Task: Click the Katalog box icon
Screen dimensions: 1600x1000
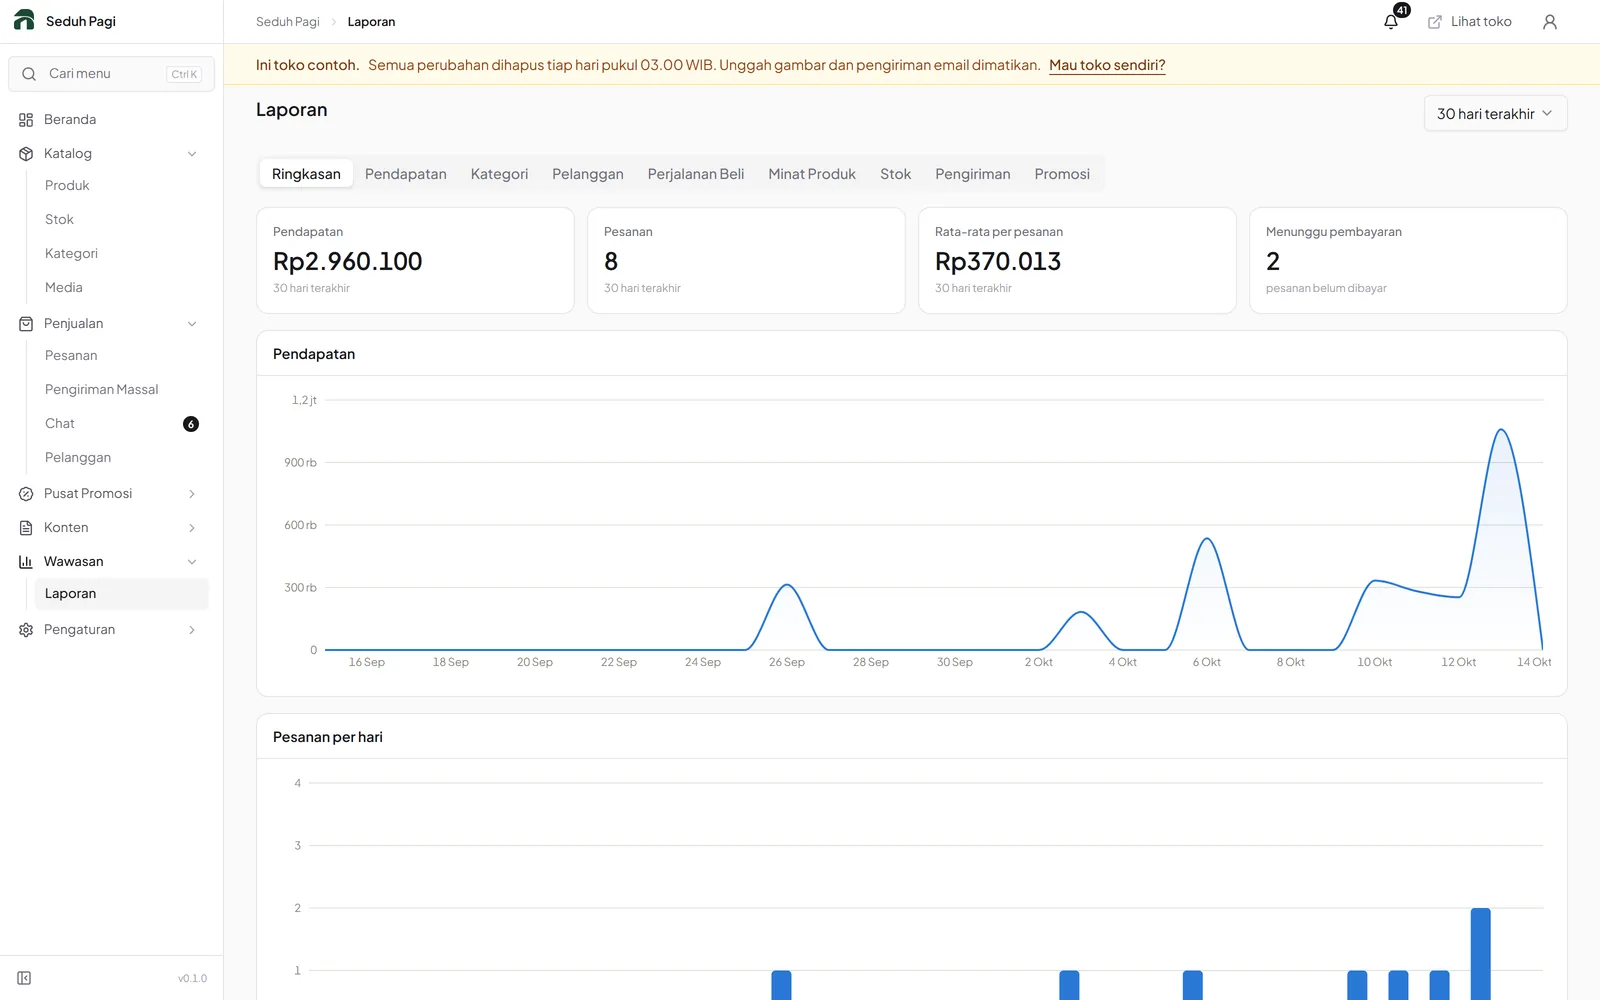Action: (26, 154)
